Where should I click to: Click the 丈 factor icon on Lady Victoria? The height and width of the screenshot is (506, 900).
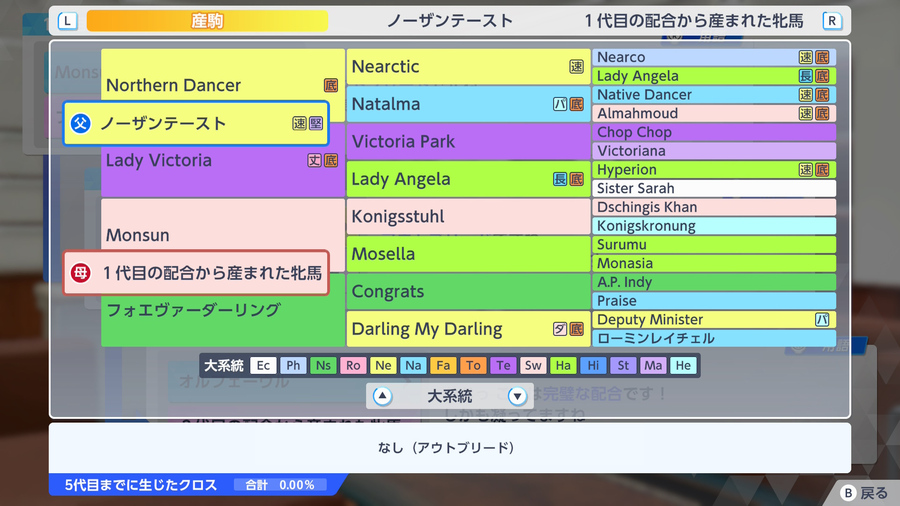(315, 161)
